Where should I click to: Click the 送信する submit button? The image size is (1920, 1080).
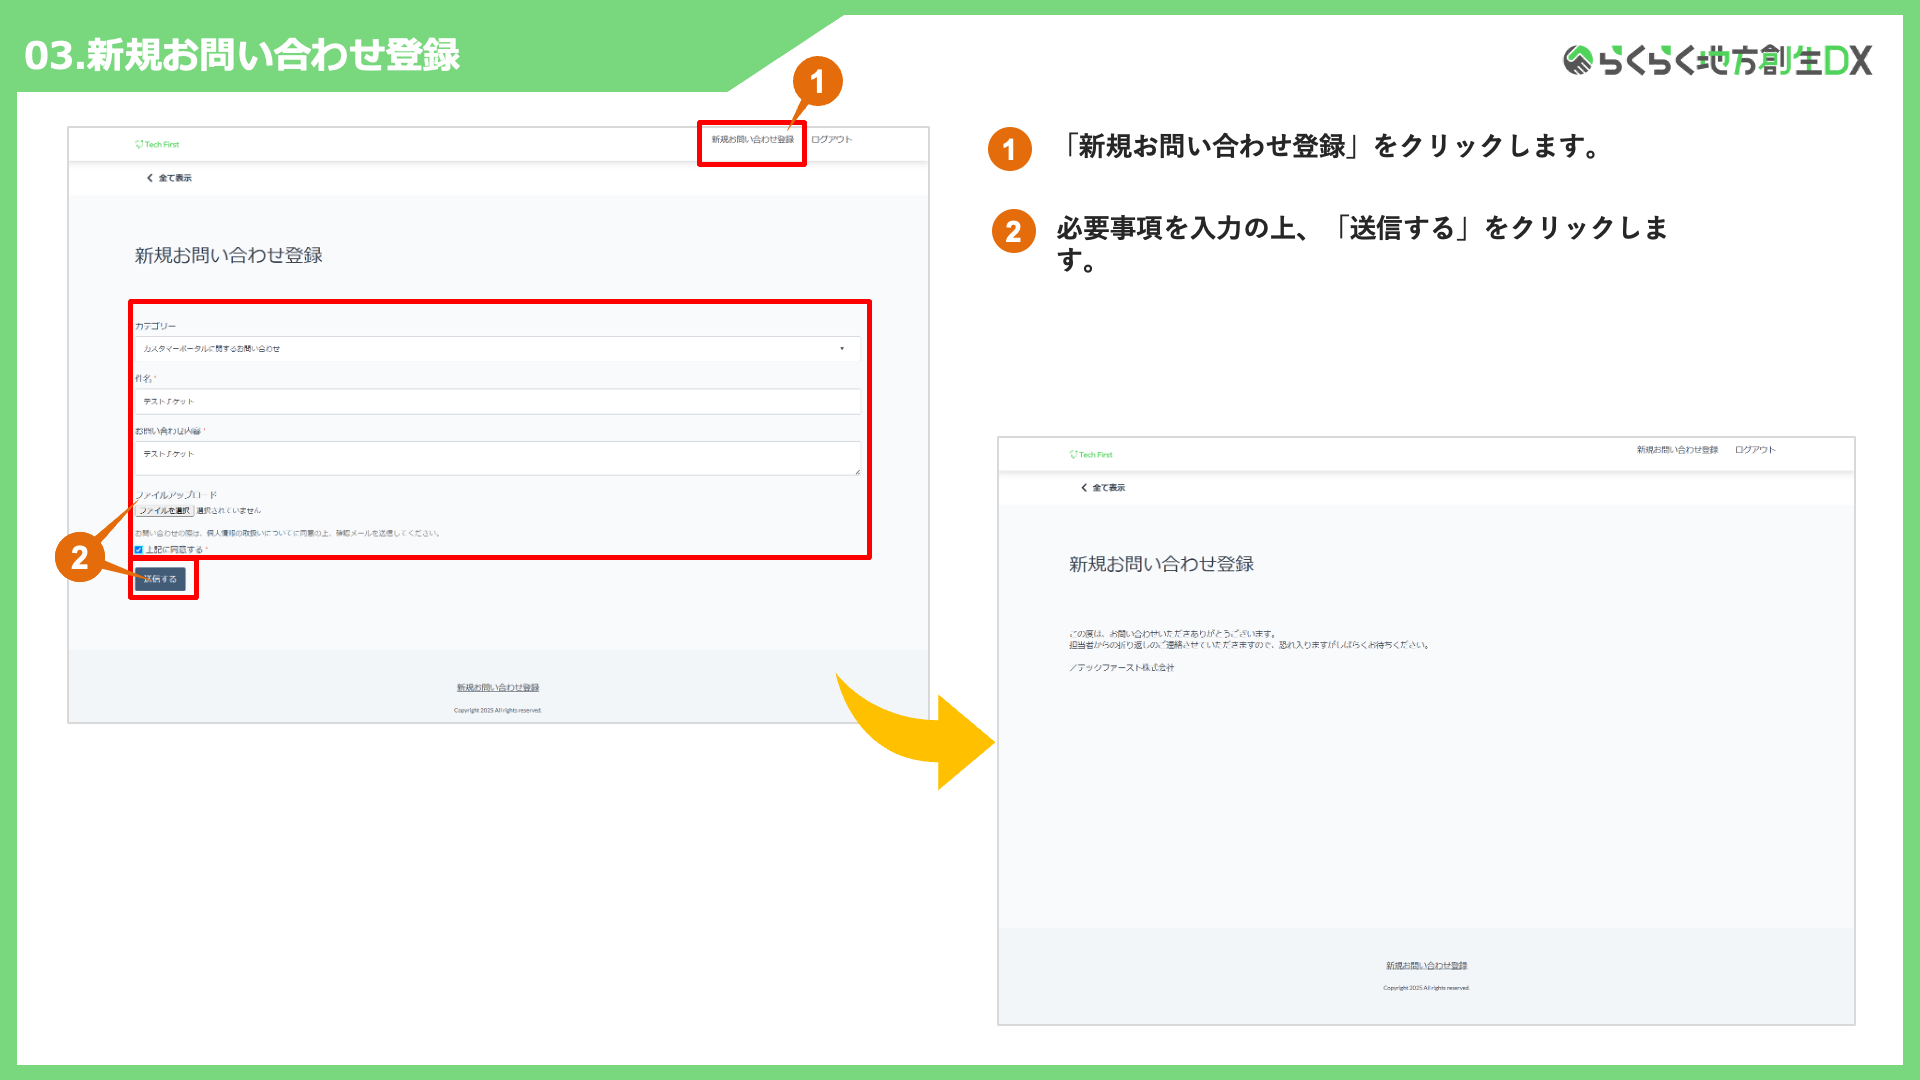coord(160,579)
